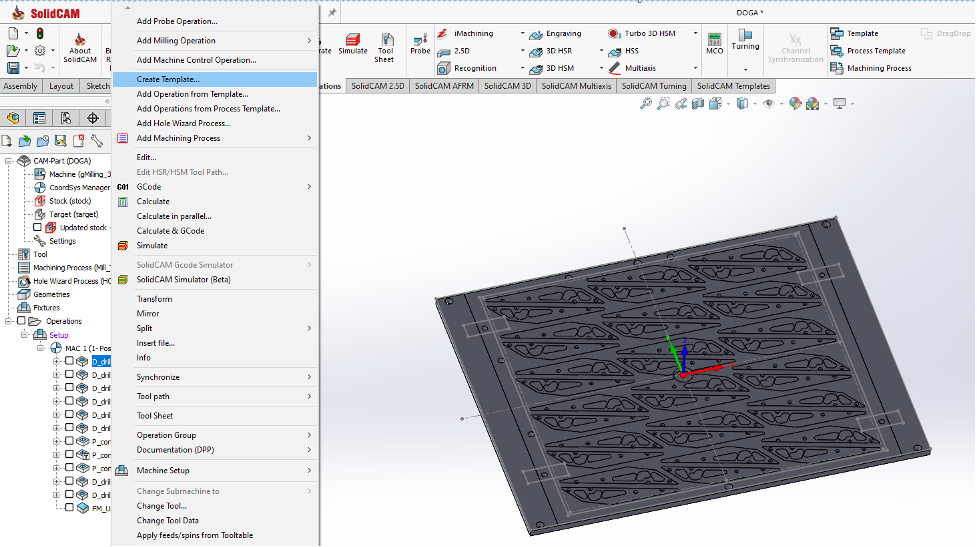Click the Simulate icon in the ribbon
This screenshot has width=977, height=547.
pos(353,40)
